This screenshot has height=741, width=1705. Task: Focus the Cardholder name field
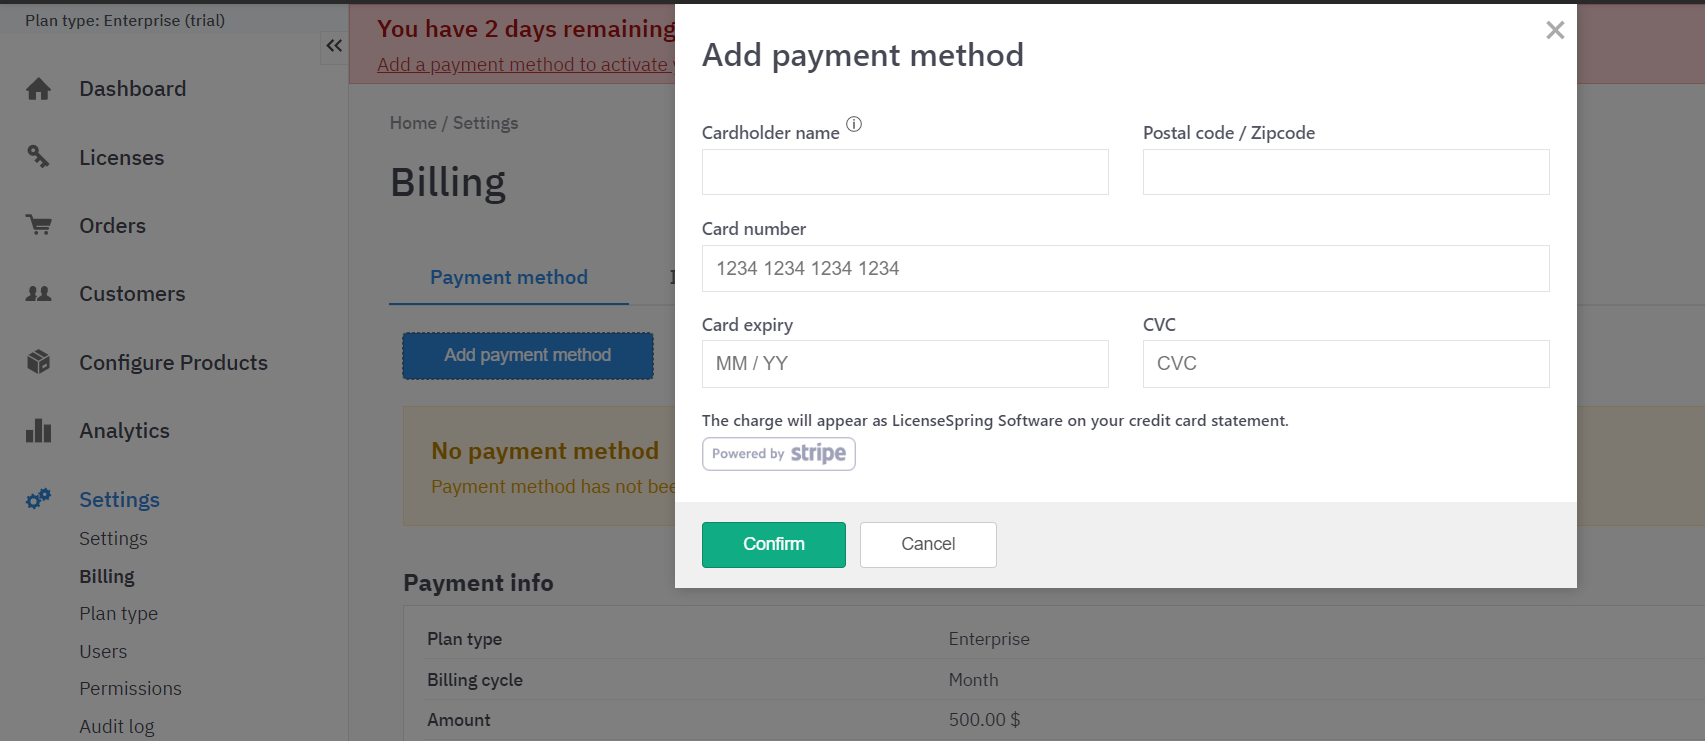point(904,172)
